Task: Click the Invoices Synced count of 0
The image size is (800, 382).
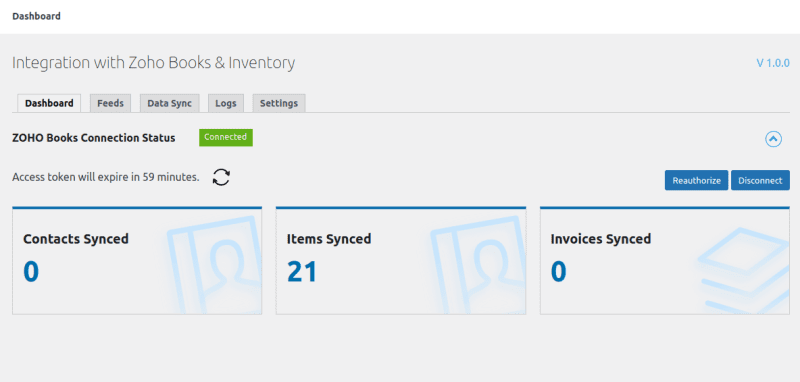Action: 559,272
